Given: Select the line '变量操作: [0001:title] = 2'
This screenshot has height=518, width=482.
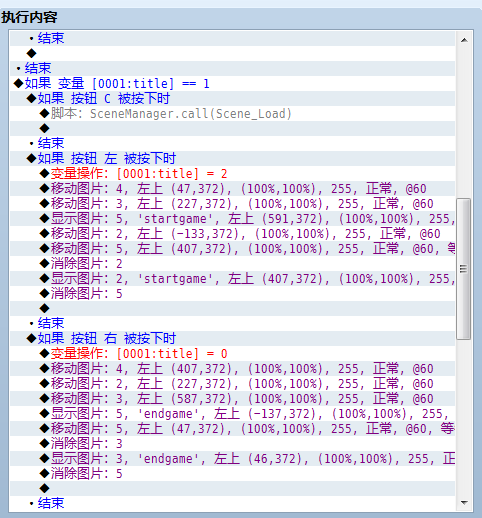Looking at the screenshot, I should [233, 173].
